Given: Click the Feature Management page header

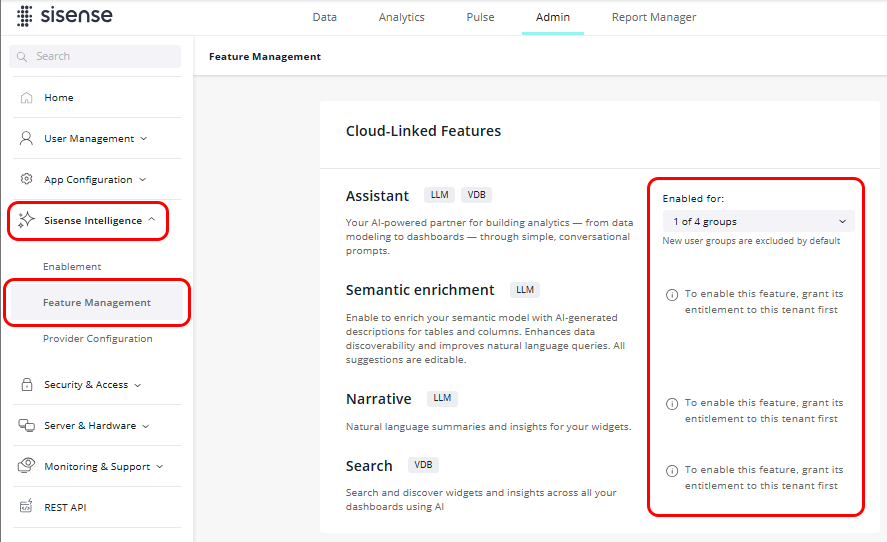Looking at the screenshot, I should point(265,57).
